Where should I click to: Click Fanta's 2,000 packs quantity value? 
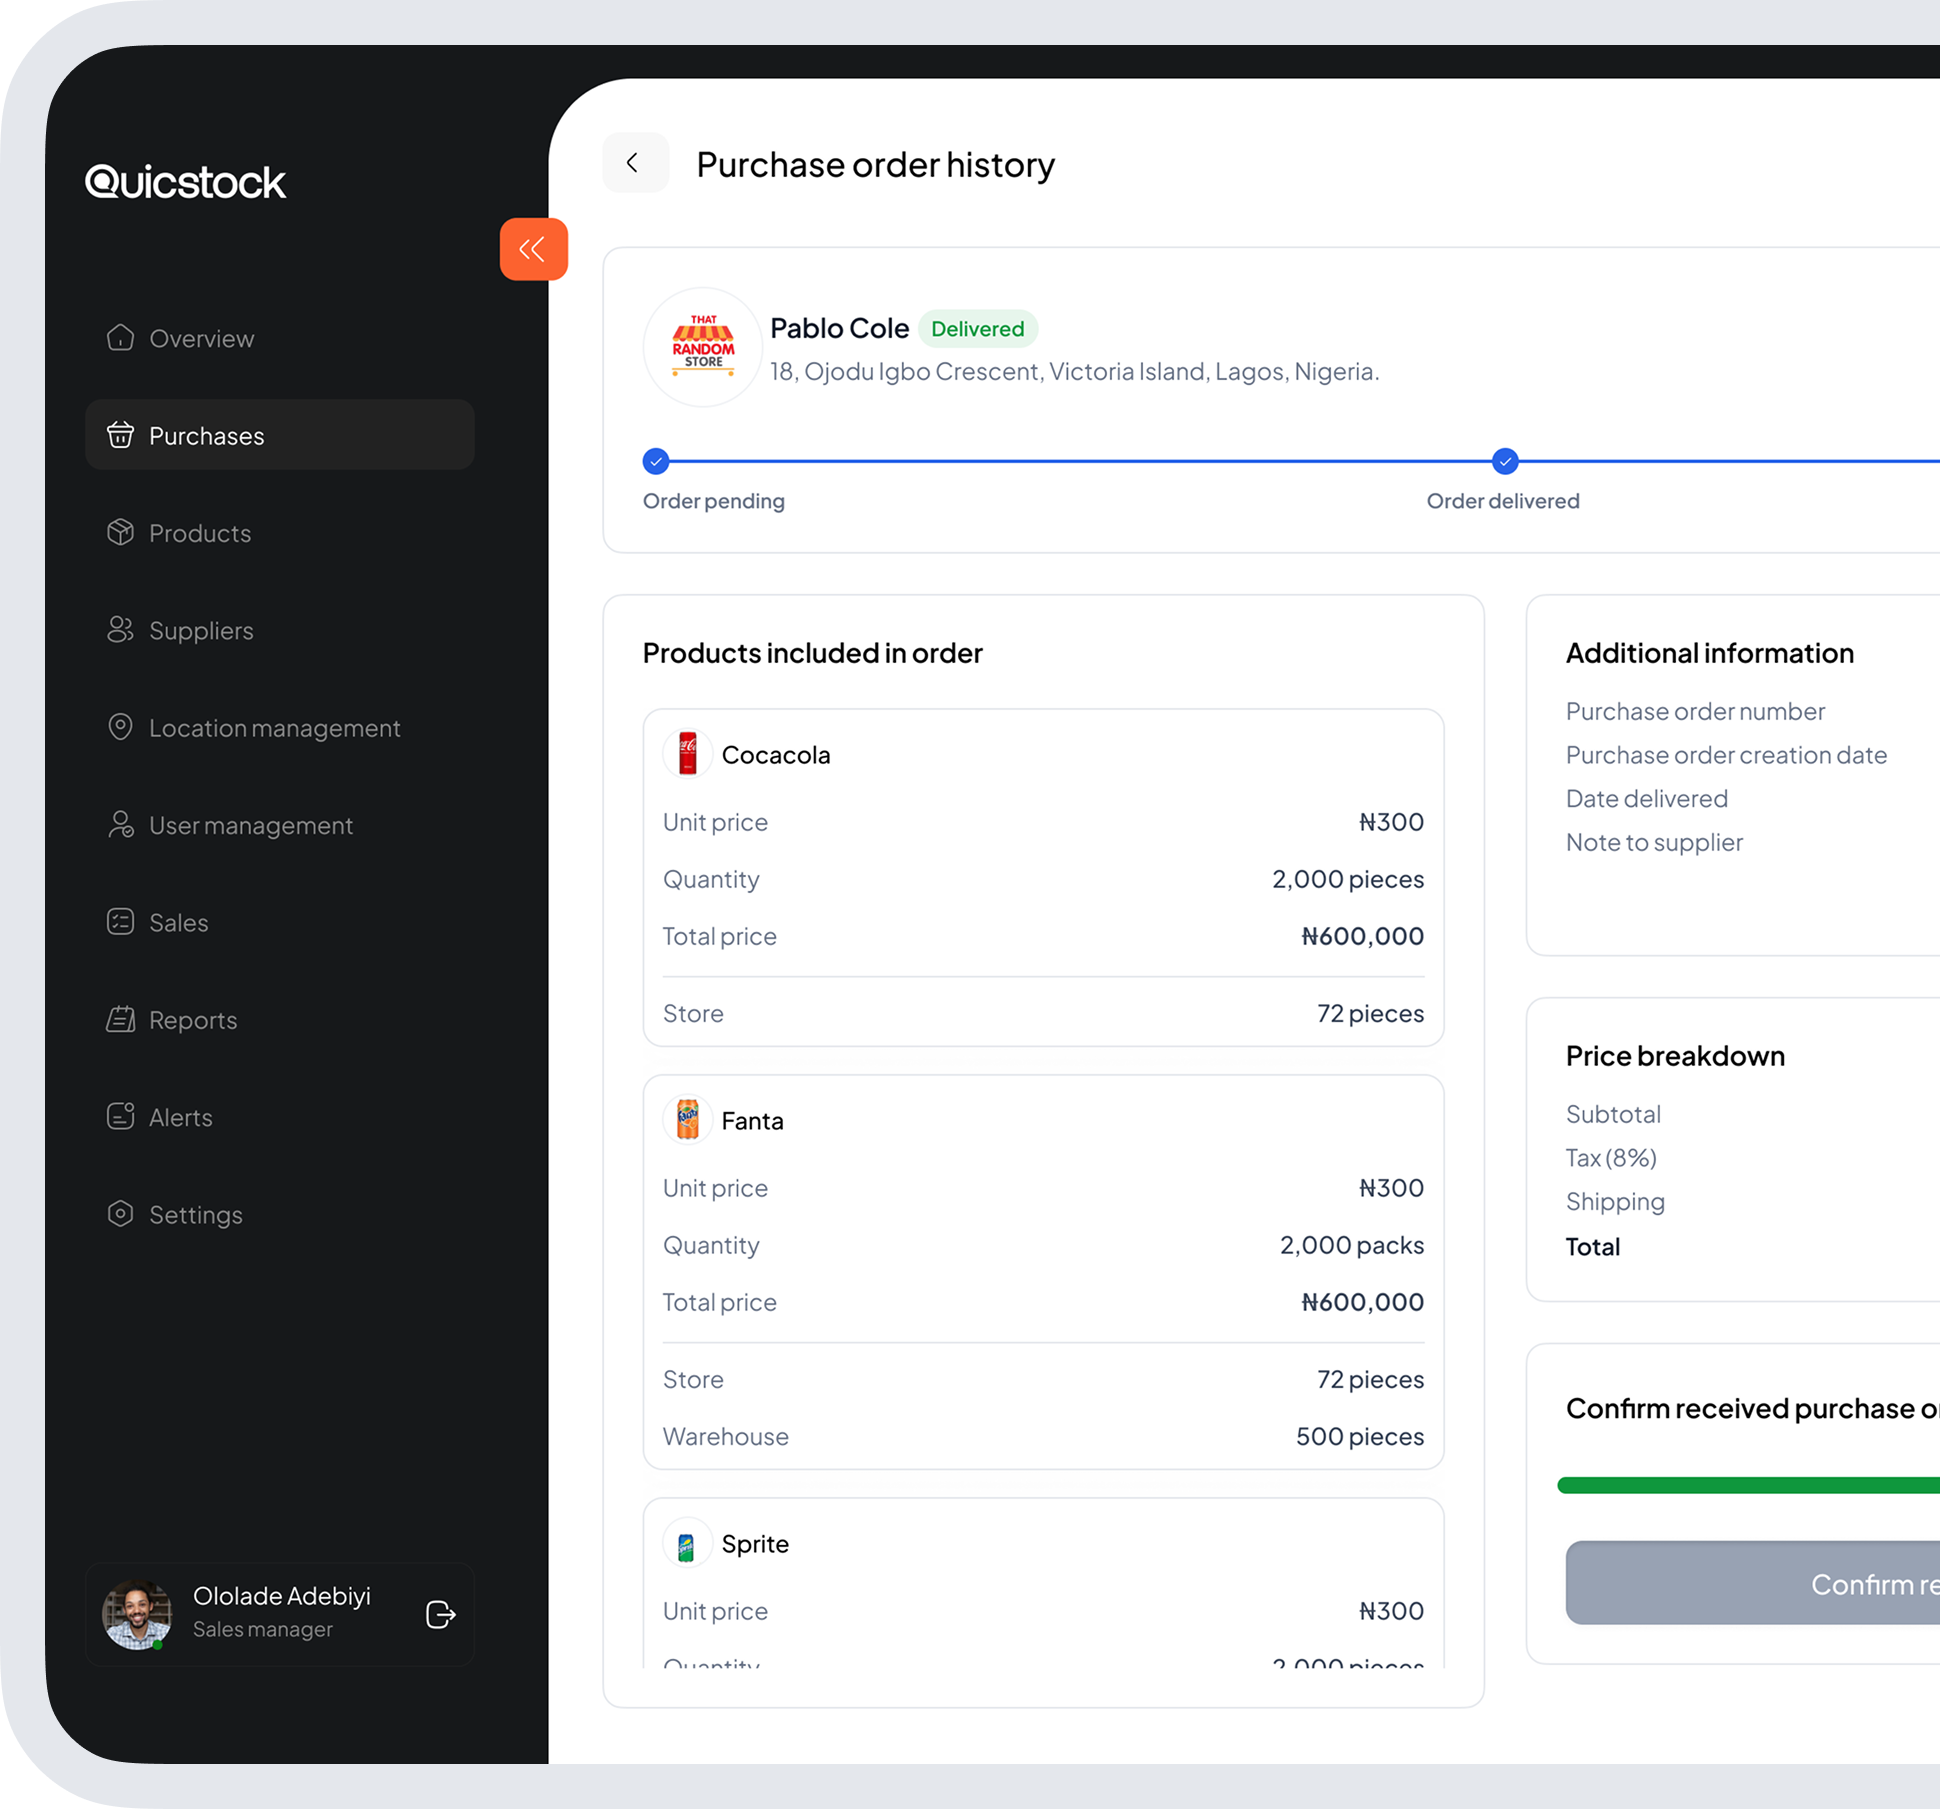[1352, 1245]
